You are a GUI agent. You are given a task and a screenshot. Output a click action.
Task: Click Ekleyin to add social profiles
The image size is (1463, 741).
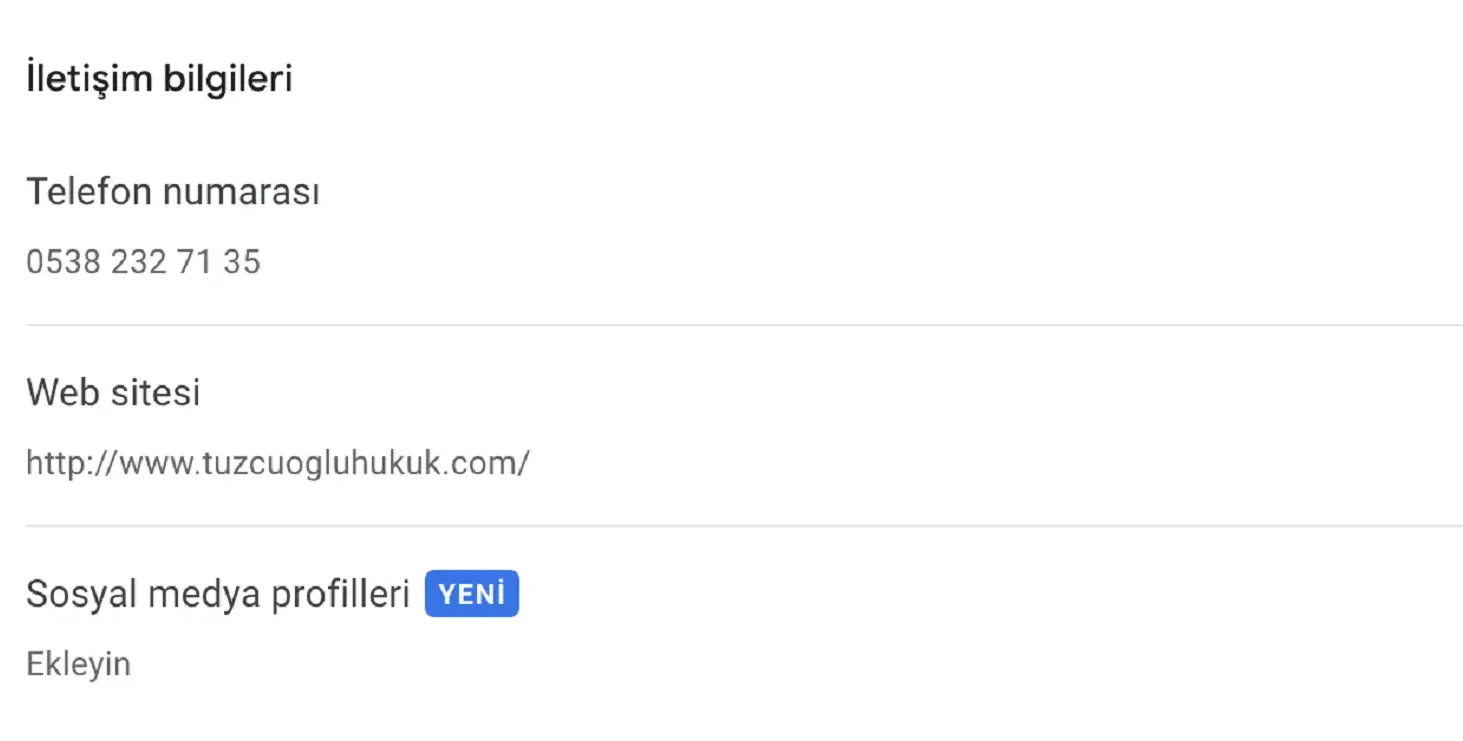click(78, 664)
